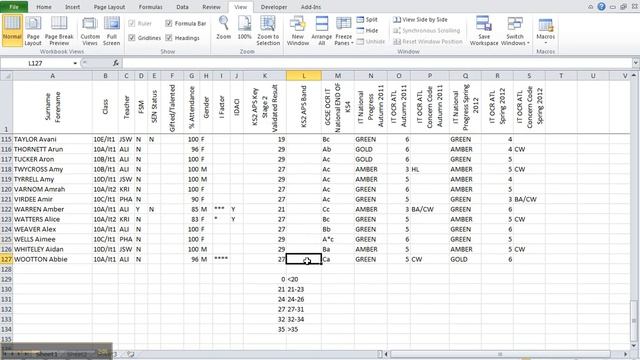
Task: Open Excel Help
Action: [601, 7]
